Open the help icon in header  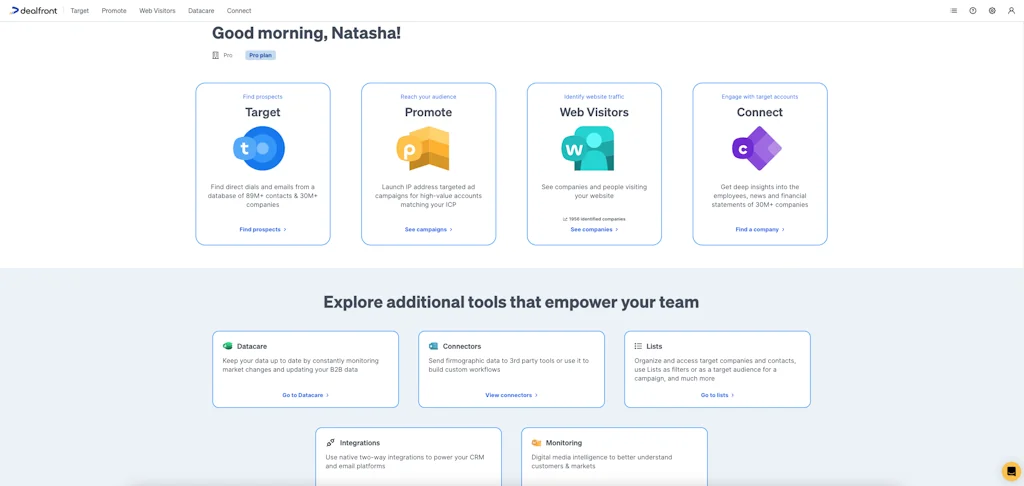coord(973,10)
